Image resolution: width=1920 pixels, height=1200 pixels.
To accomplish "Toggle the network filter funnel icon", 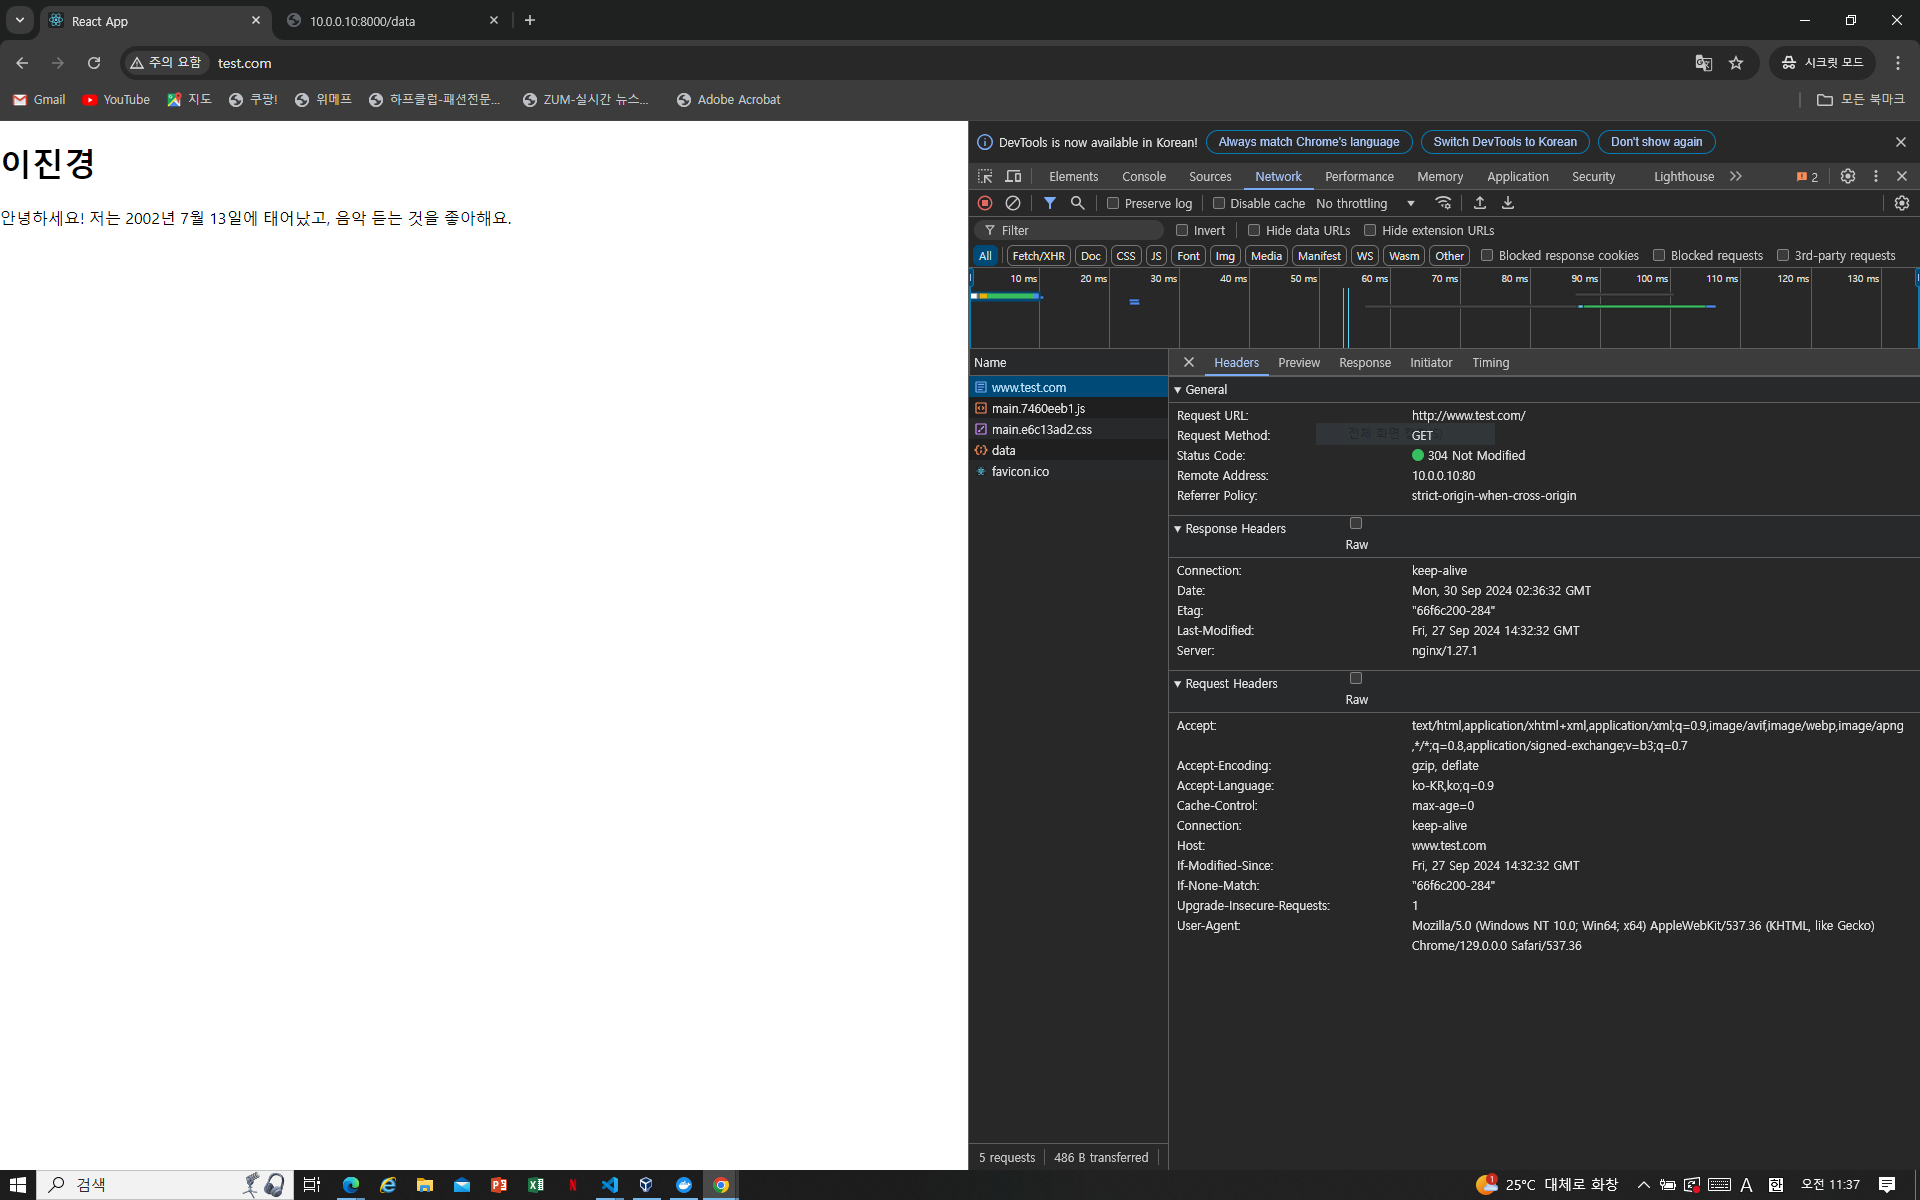I will [x=1050, y=203].
